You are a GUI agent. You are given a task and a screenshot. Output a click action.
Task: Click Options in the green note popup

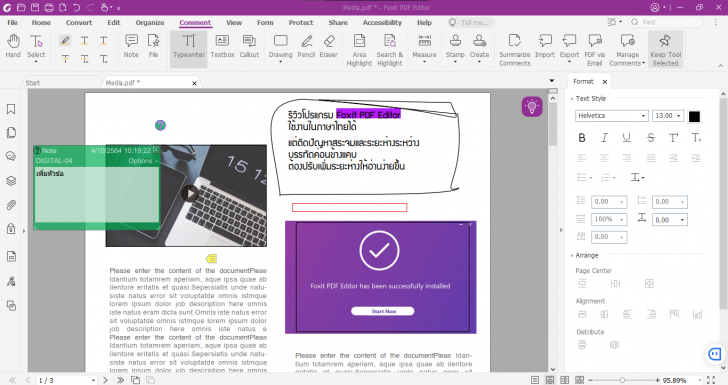143,161
